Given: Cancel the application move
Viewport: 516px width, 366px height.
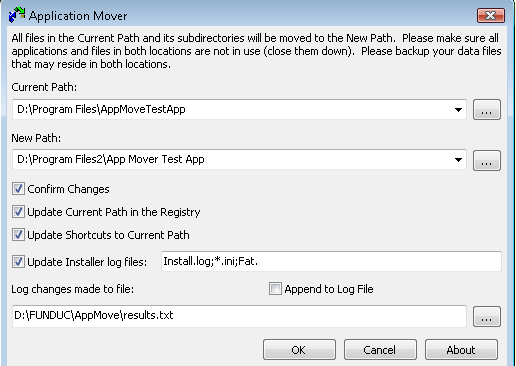Looking at the screenshot, I should pyautogui.click(x=380, y=350).
